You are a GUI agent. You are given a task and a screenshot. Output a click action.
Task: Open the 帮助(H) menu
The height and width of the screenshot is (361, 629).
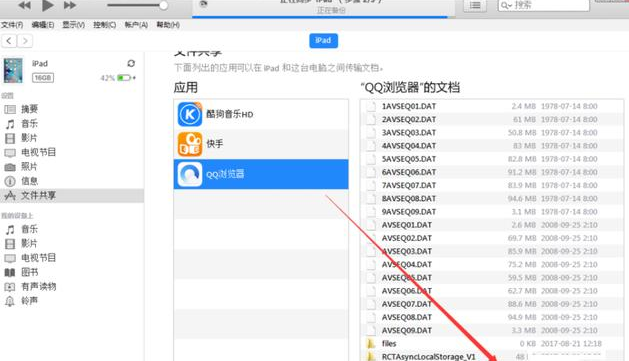(168, 25)
